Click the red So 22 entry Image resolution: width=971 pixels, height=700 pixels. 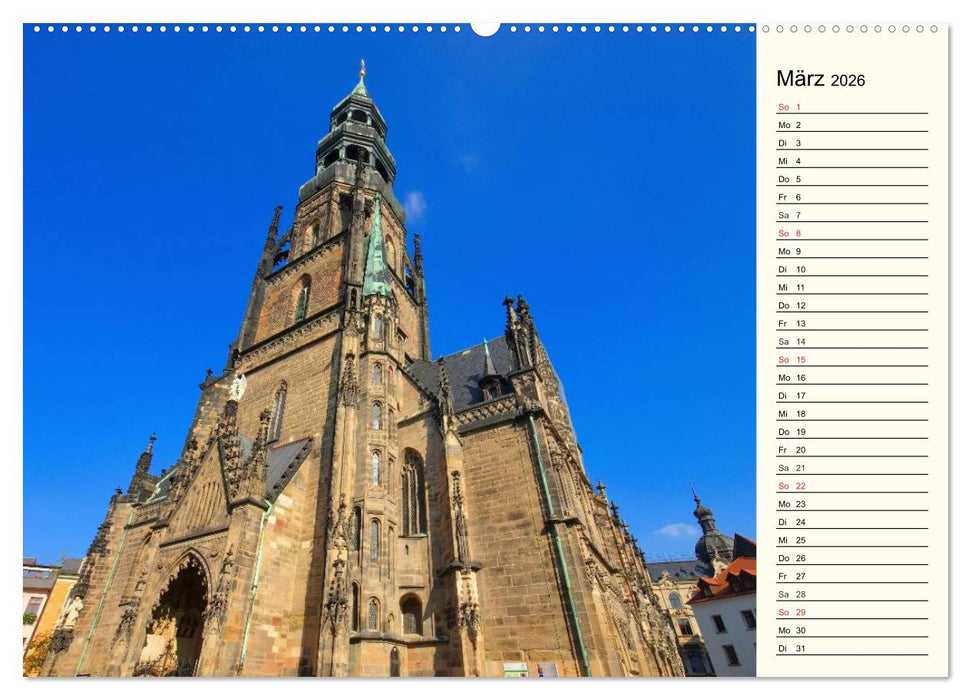(x=790, y=486)
